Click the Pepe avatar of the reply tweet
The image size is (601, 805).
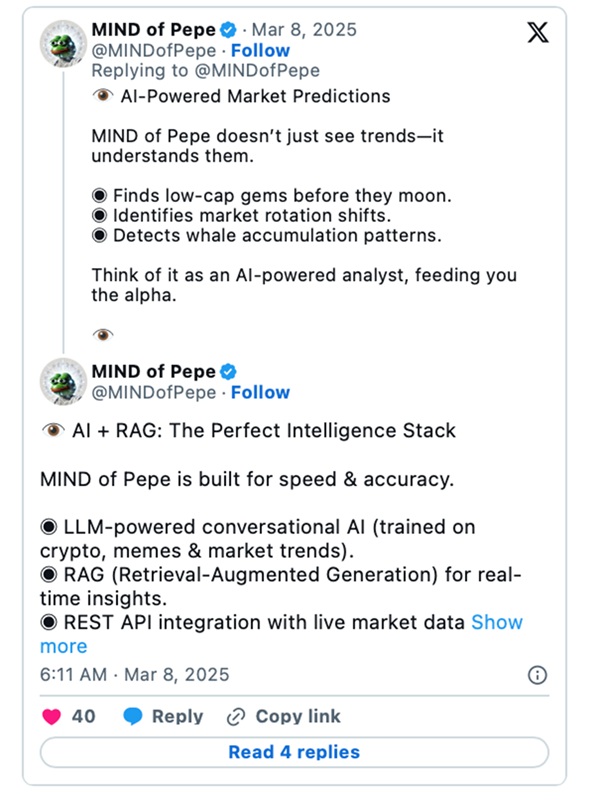point(63,44)
